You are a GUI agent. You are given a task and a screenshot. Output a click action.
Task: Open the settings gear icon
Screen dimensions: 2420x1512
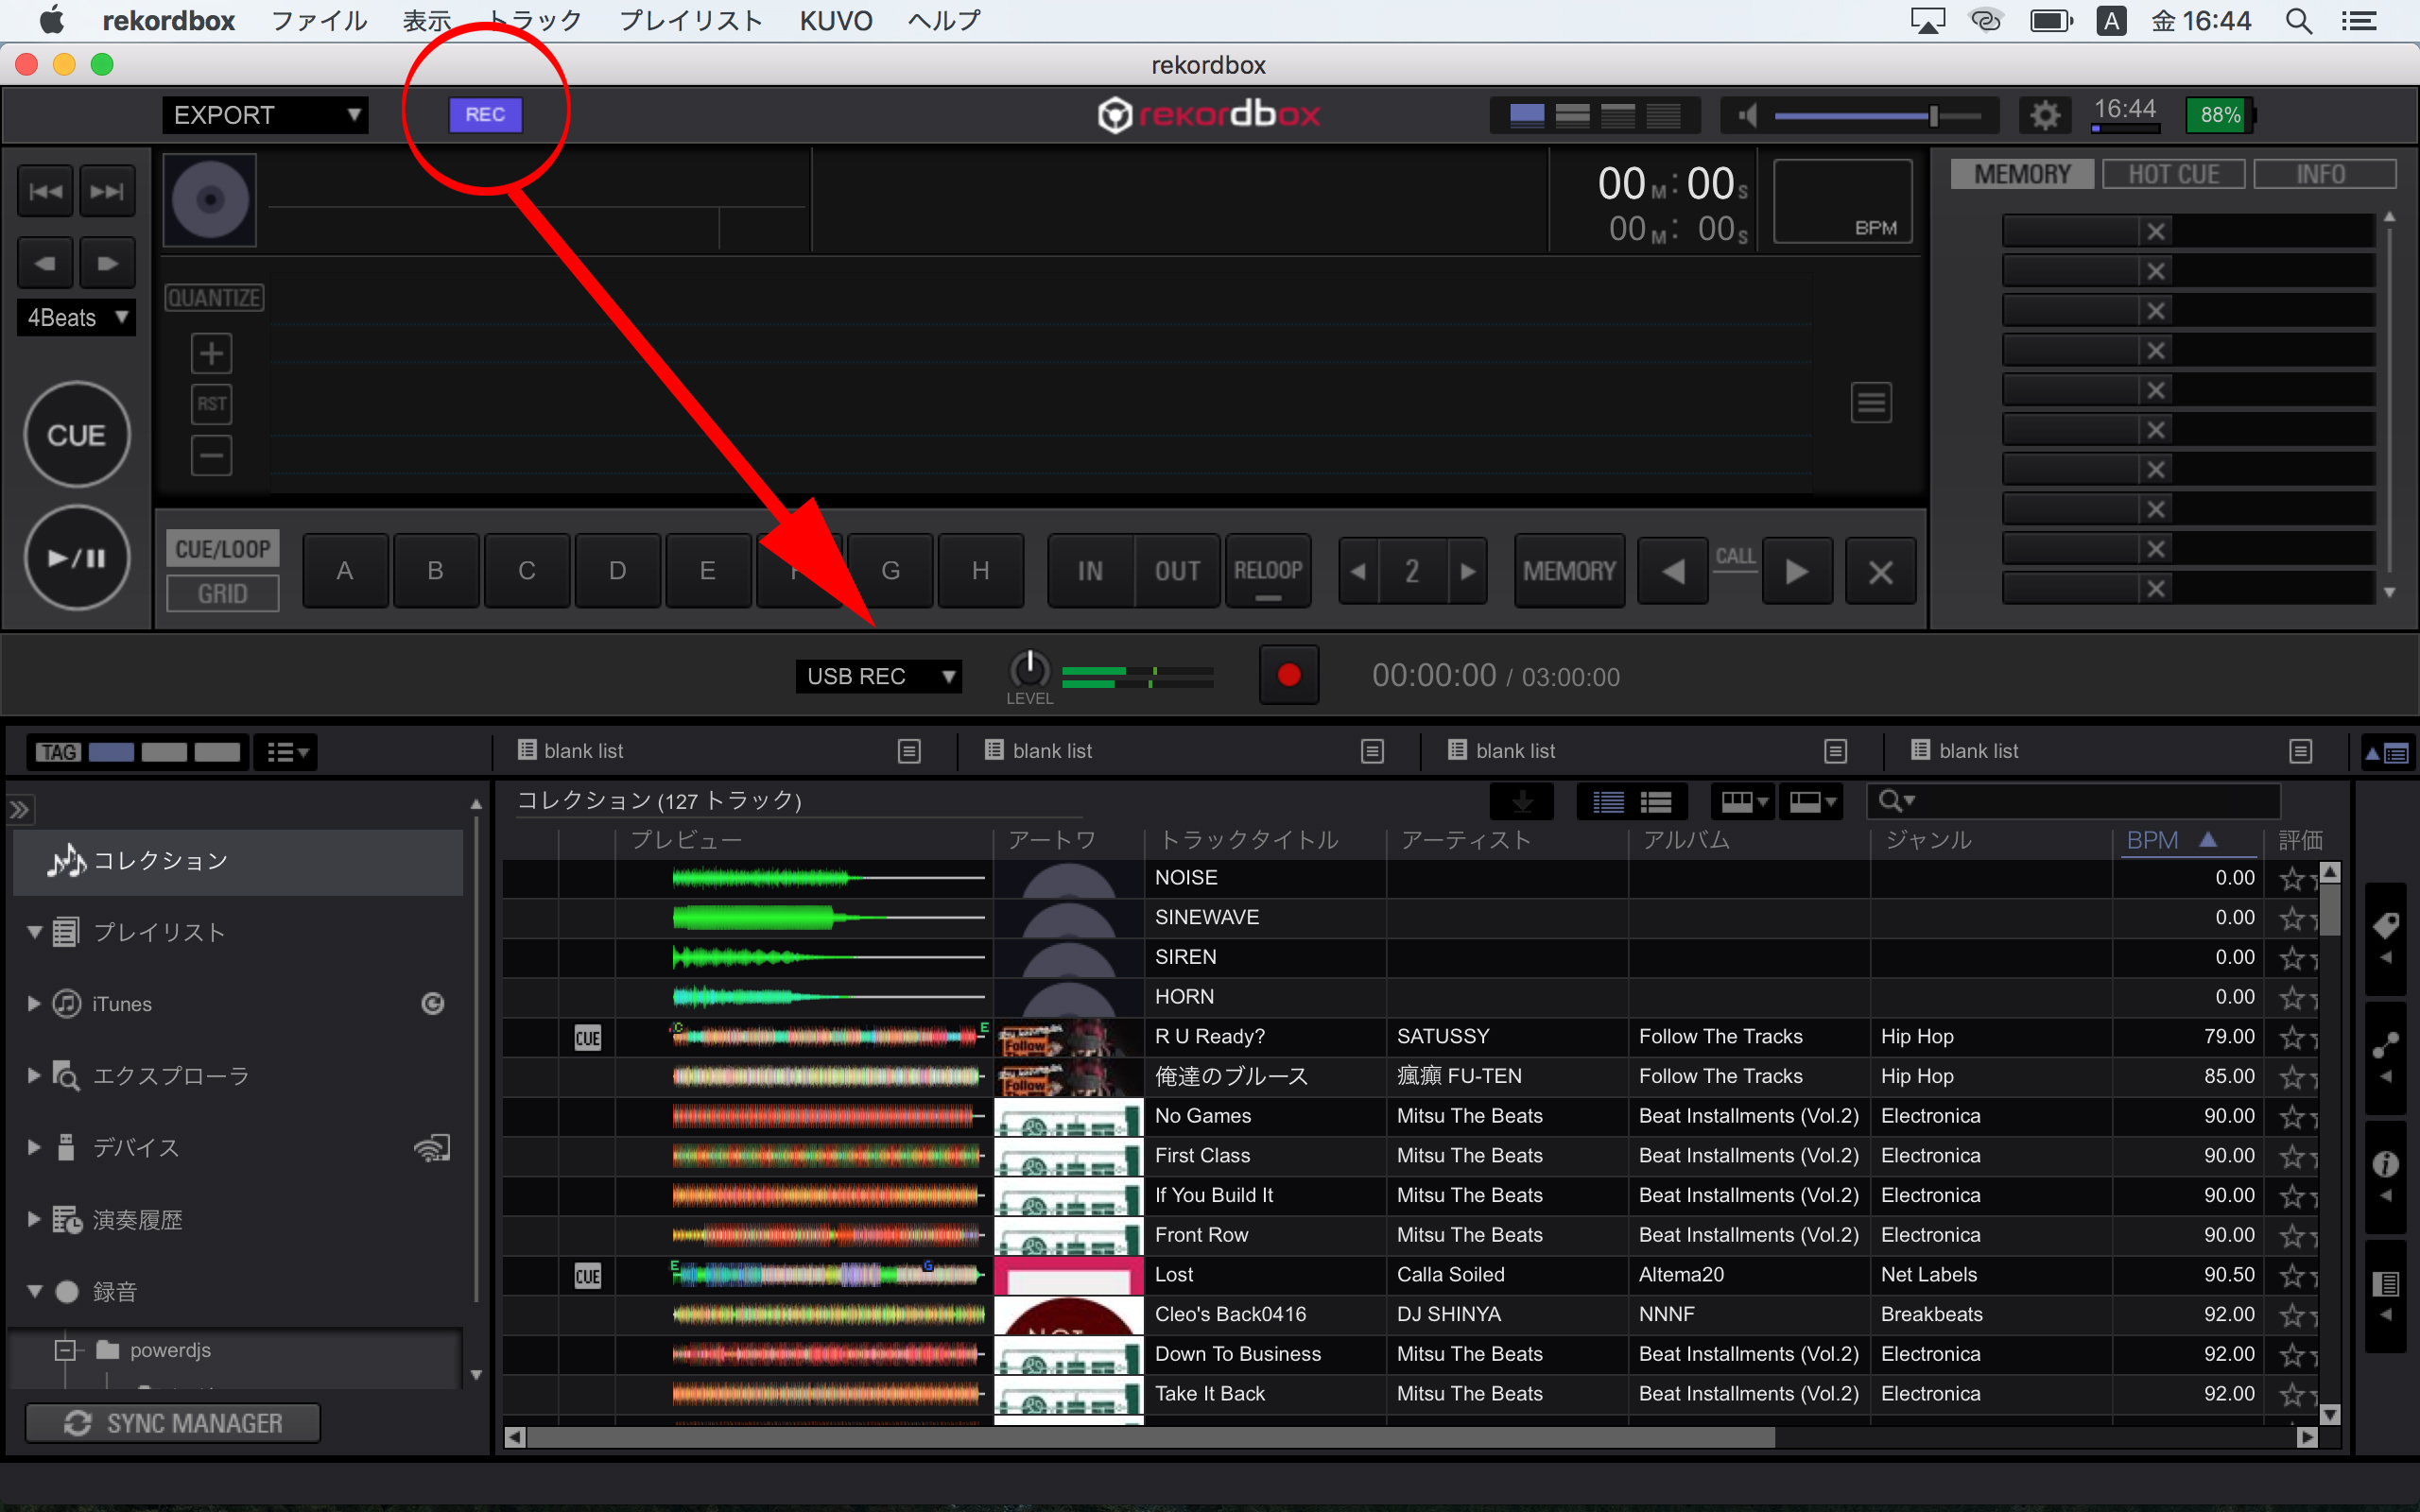coord(2045,115)
